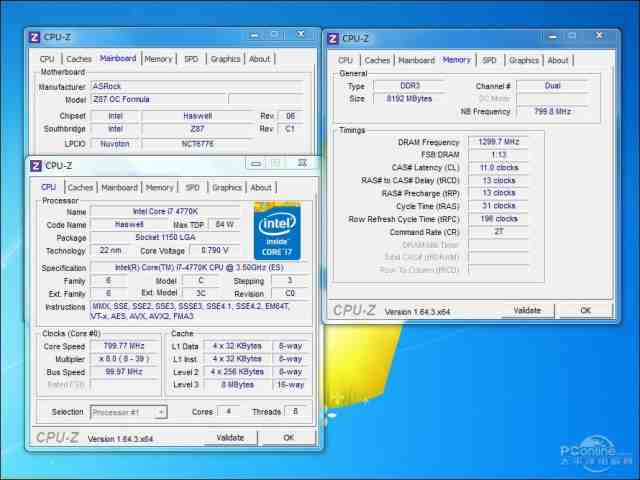Click the 2T Command Rate value

point(499,231)
